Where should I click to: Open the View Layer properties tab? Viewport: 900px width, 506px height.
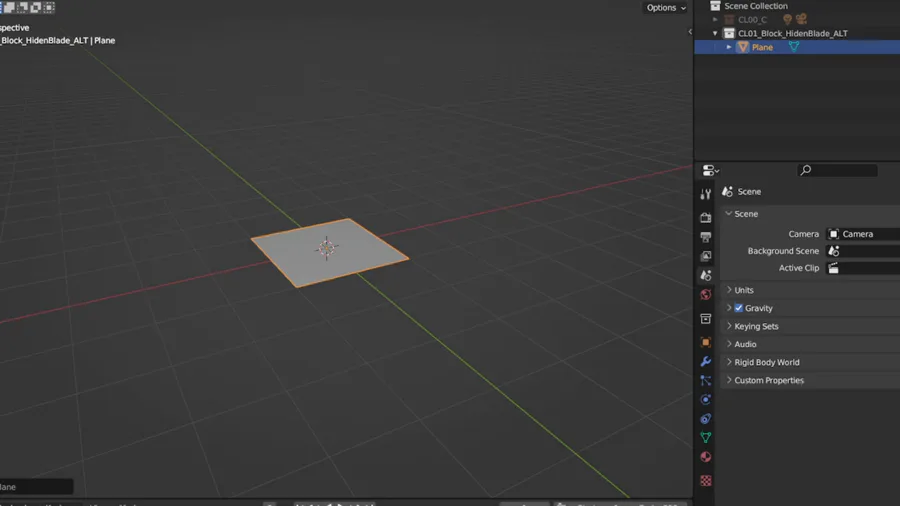click(705, 256)
